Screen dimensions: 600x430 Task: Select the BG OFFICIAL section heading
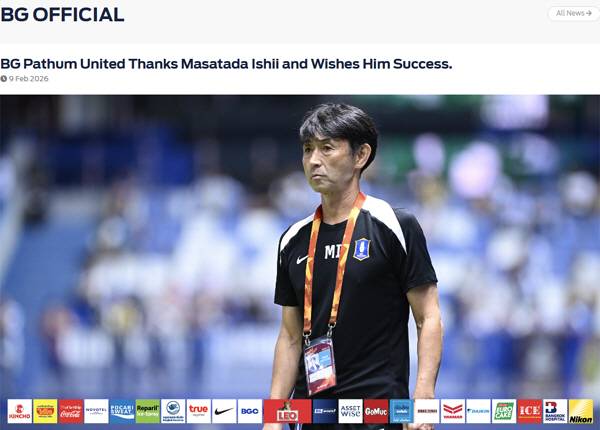tap(62, 15)
